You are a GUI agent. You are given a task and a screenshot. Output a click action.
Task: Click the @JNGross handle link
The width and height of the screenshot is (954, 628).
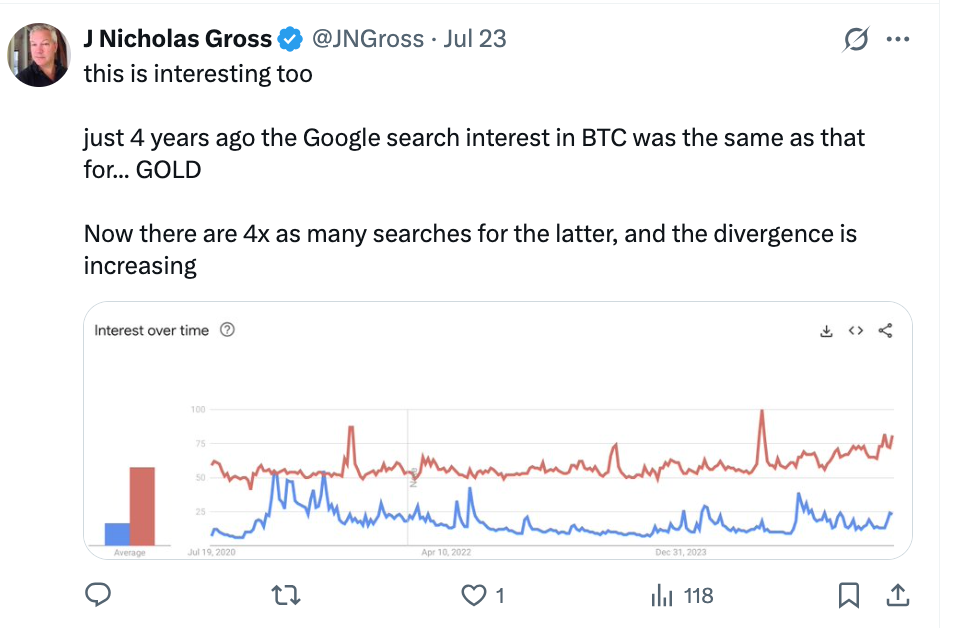click(366, 39)
